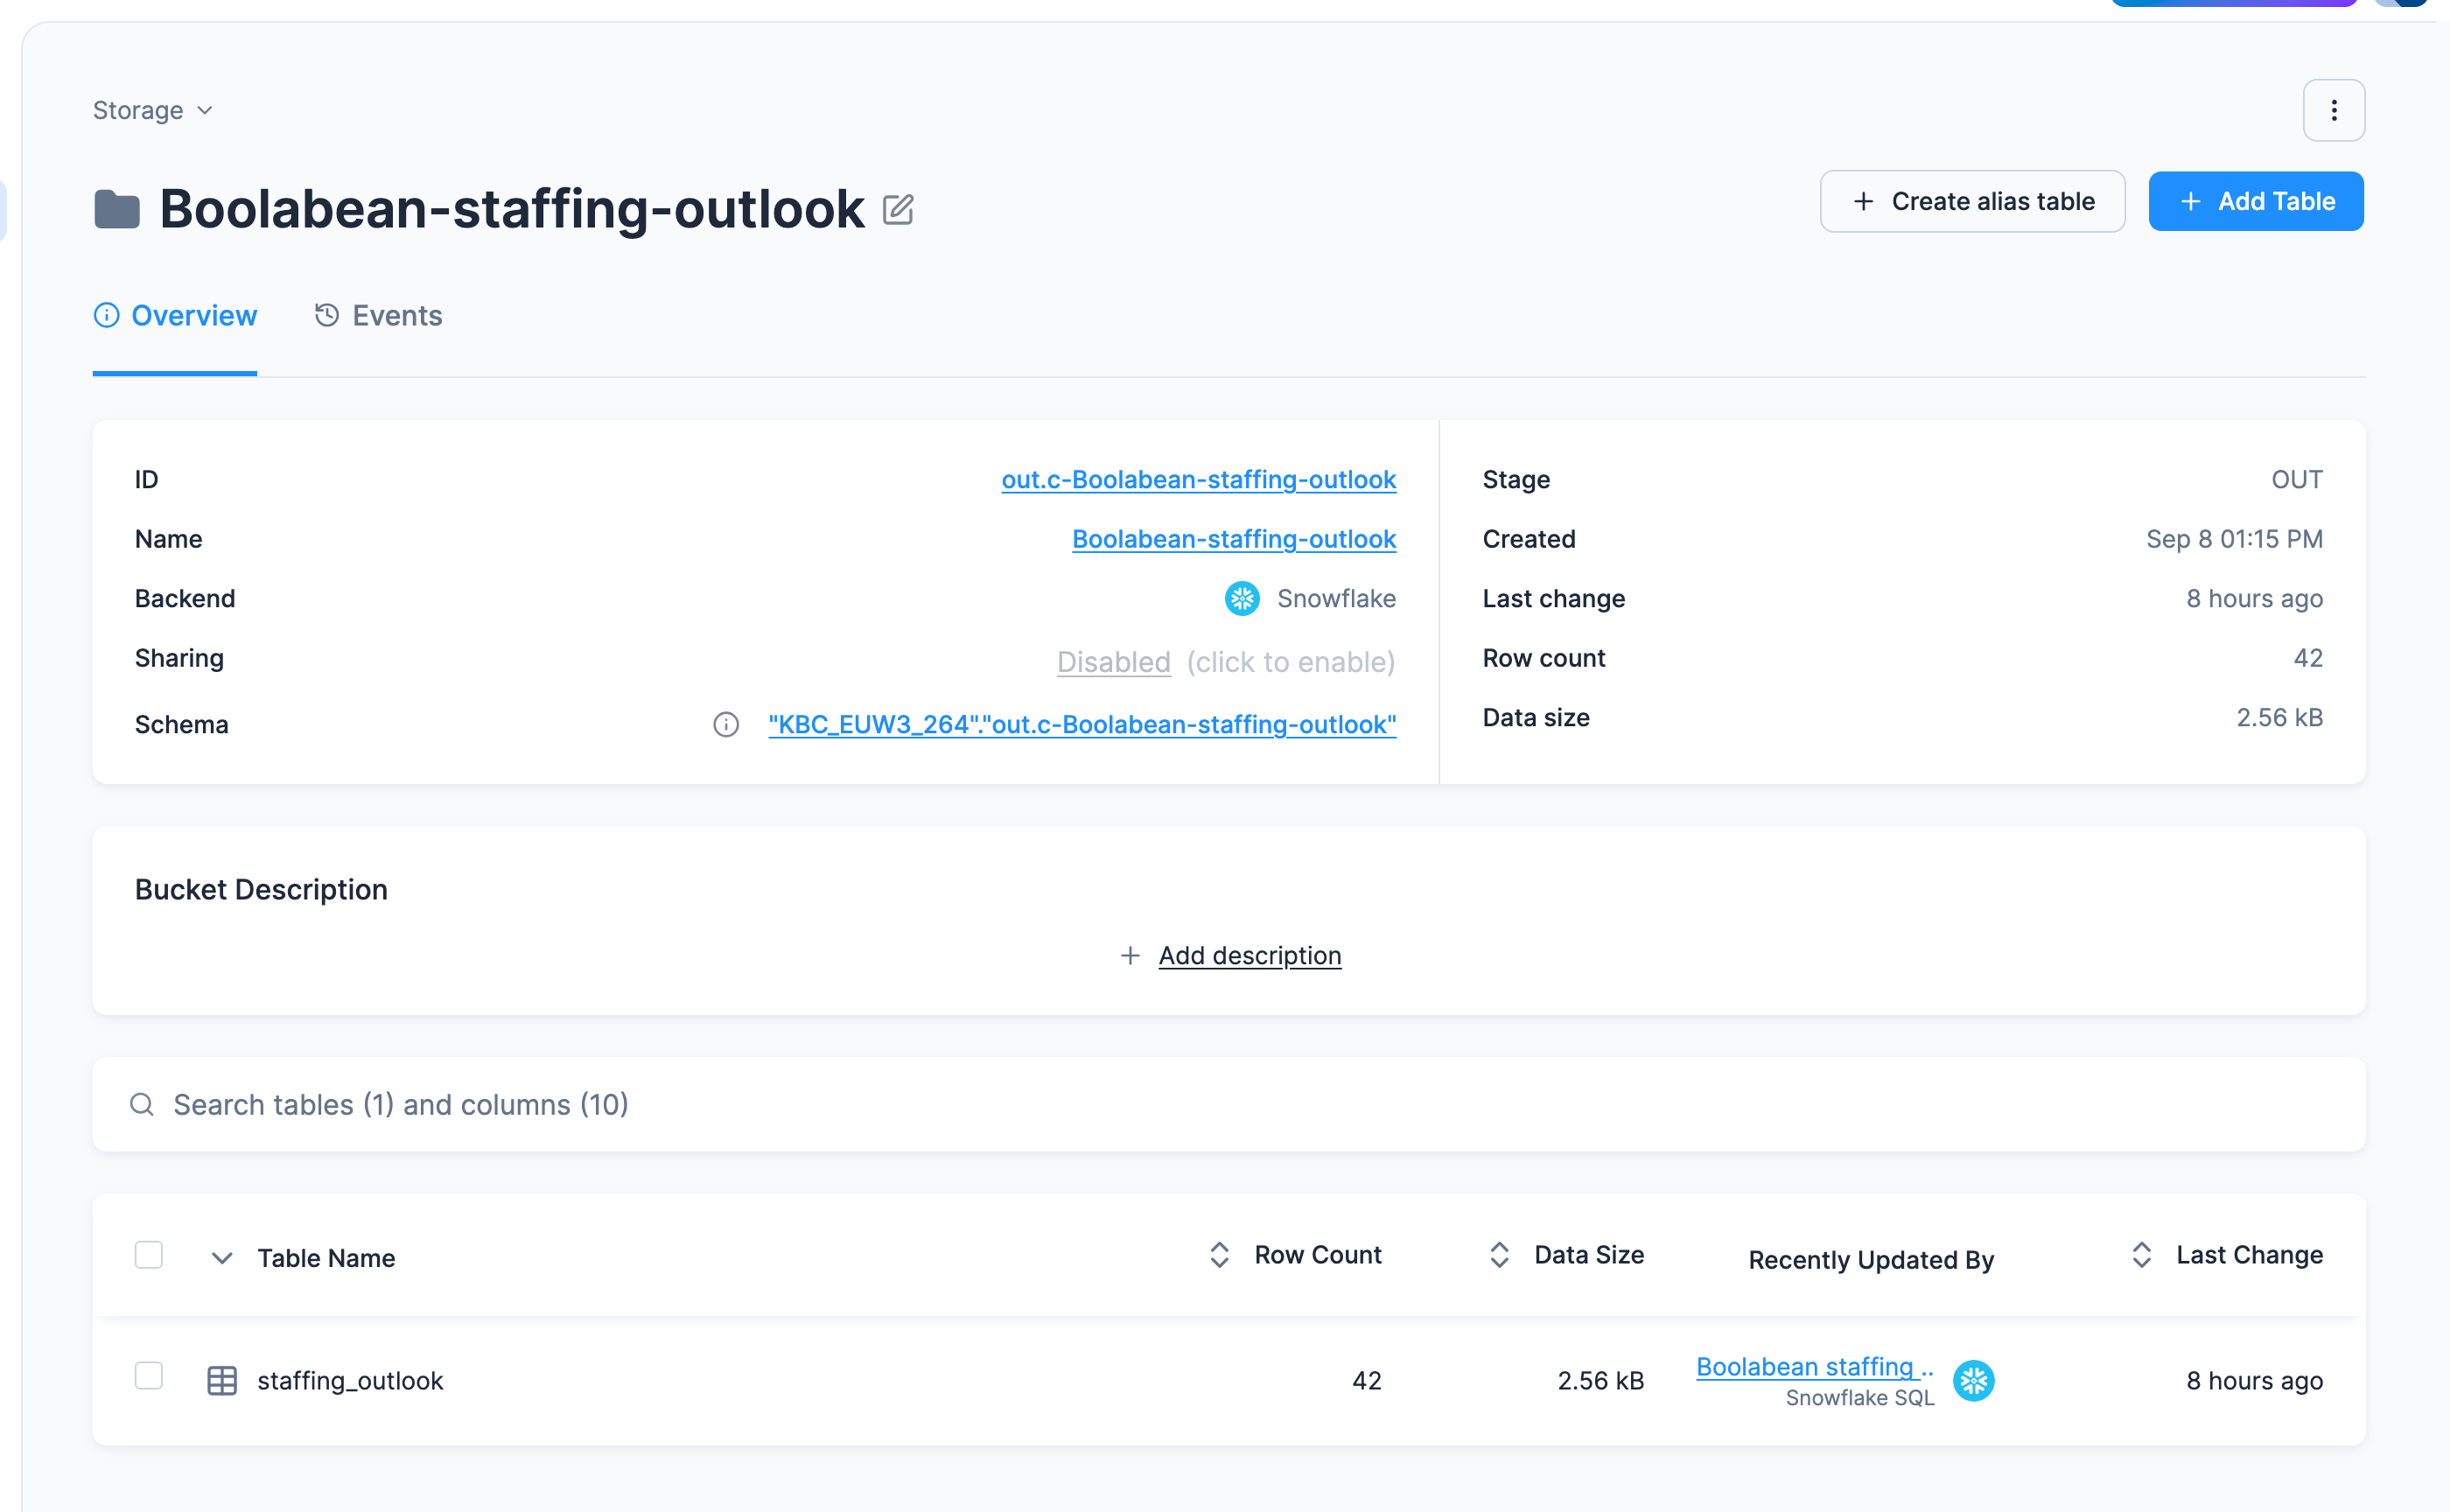Image resolution: width=2450 pixels, height=1512 pixels.
Task: Click the Add description link
Action: pyautogui.click(x=1250, y=955)
